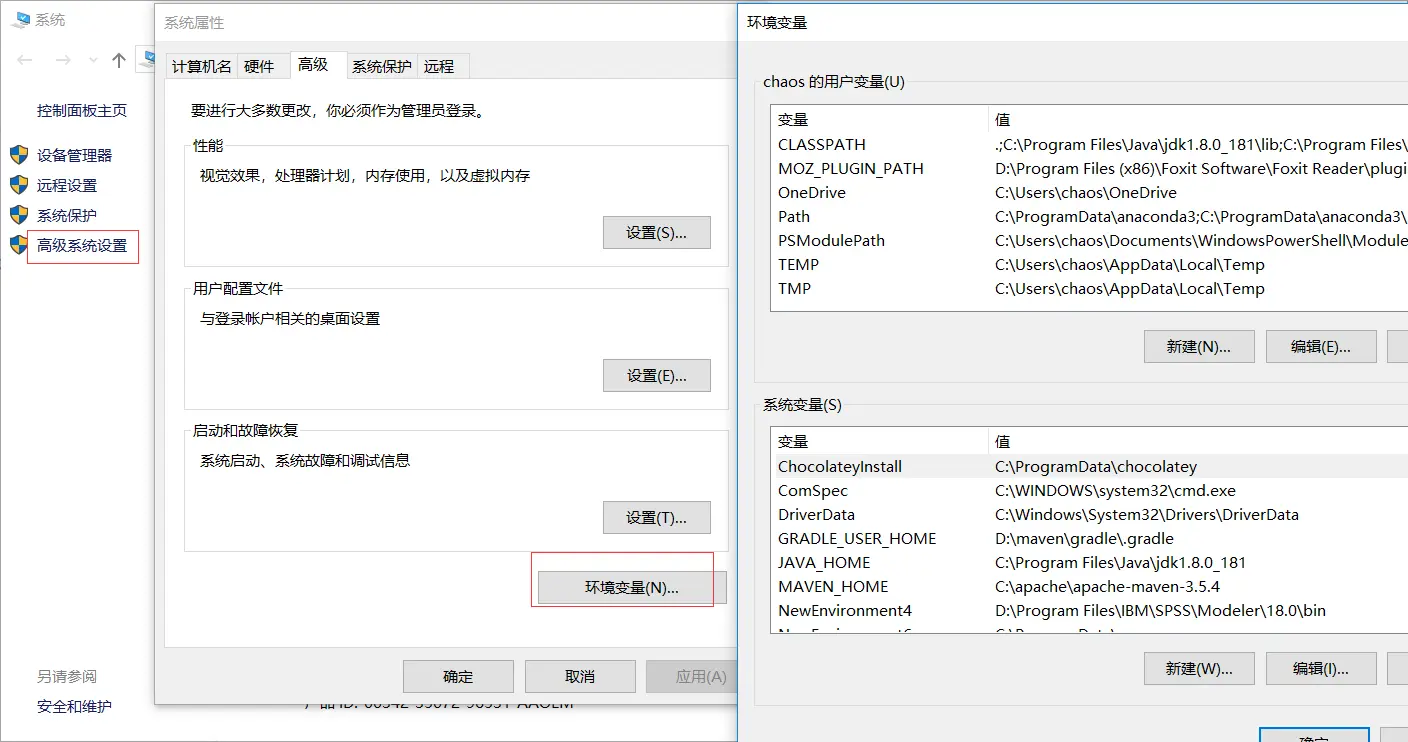This screenshot has height=742, width=1408.
Task: Click 新建(N) under user variables
Action: click(1199, 346)
